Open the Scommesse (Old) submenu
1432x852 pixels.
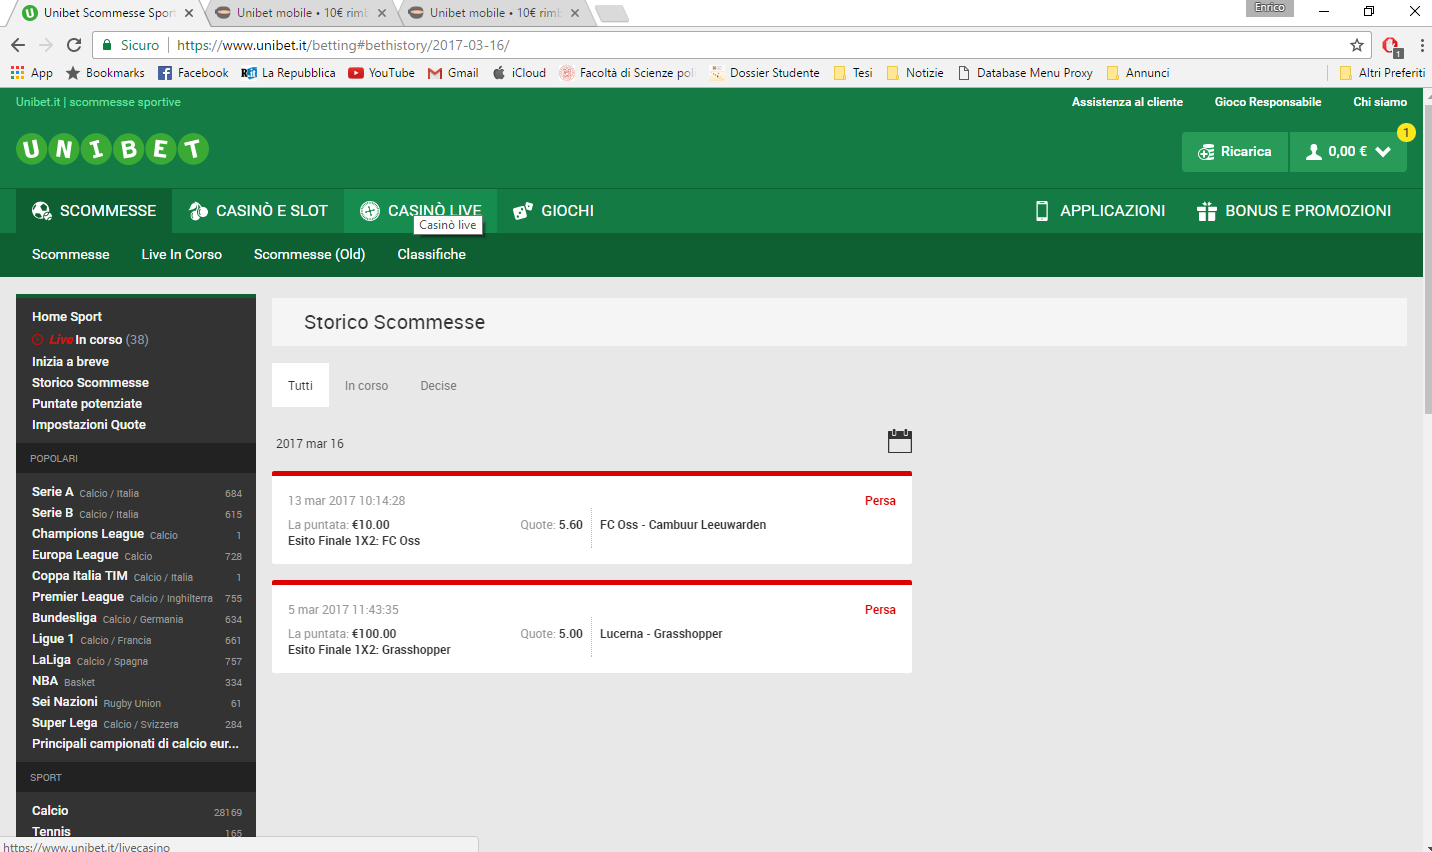tap(309, 254)
